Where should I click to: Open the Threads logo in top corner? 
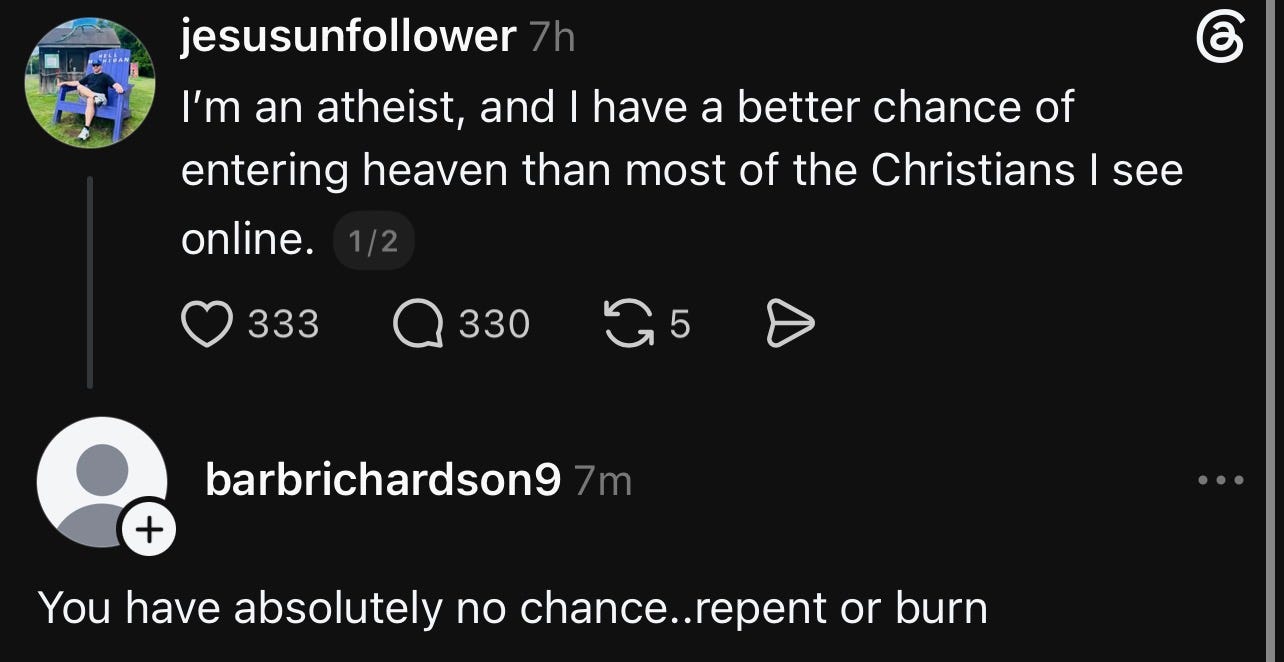(1222, 40)
